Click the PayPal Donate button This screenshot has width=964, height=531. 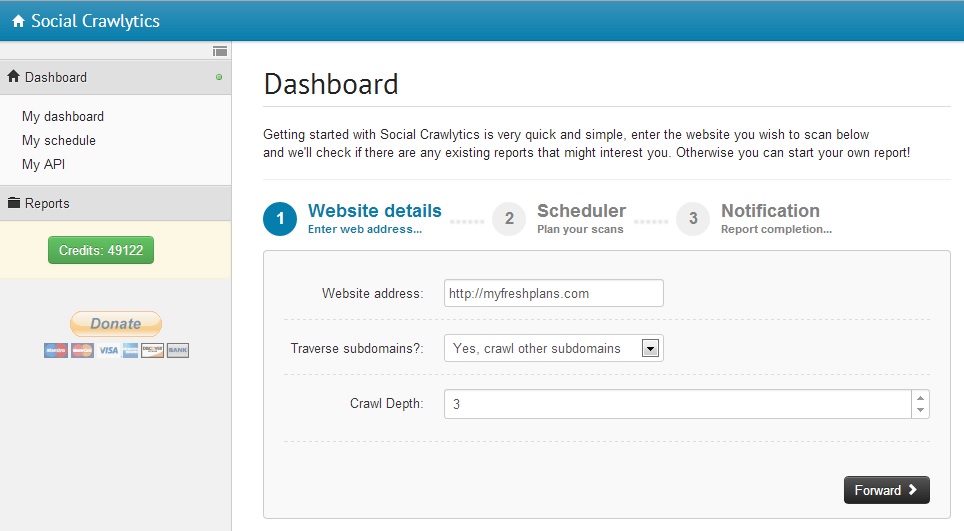point(116,324)
